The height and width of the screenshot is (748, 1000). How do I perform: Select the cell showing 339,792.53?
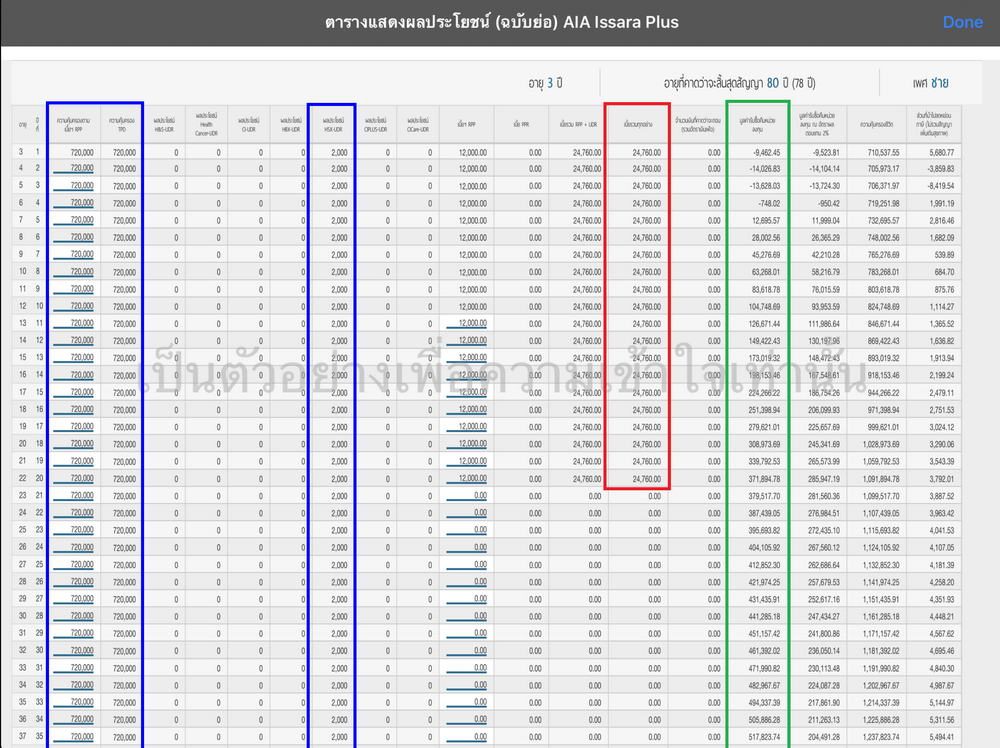pyautogui.click(x=765, y=462)
